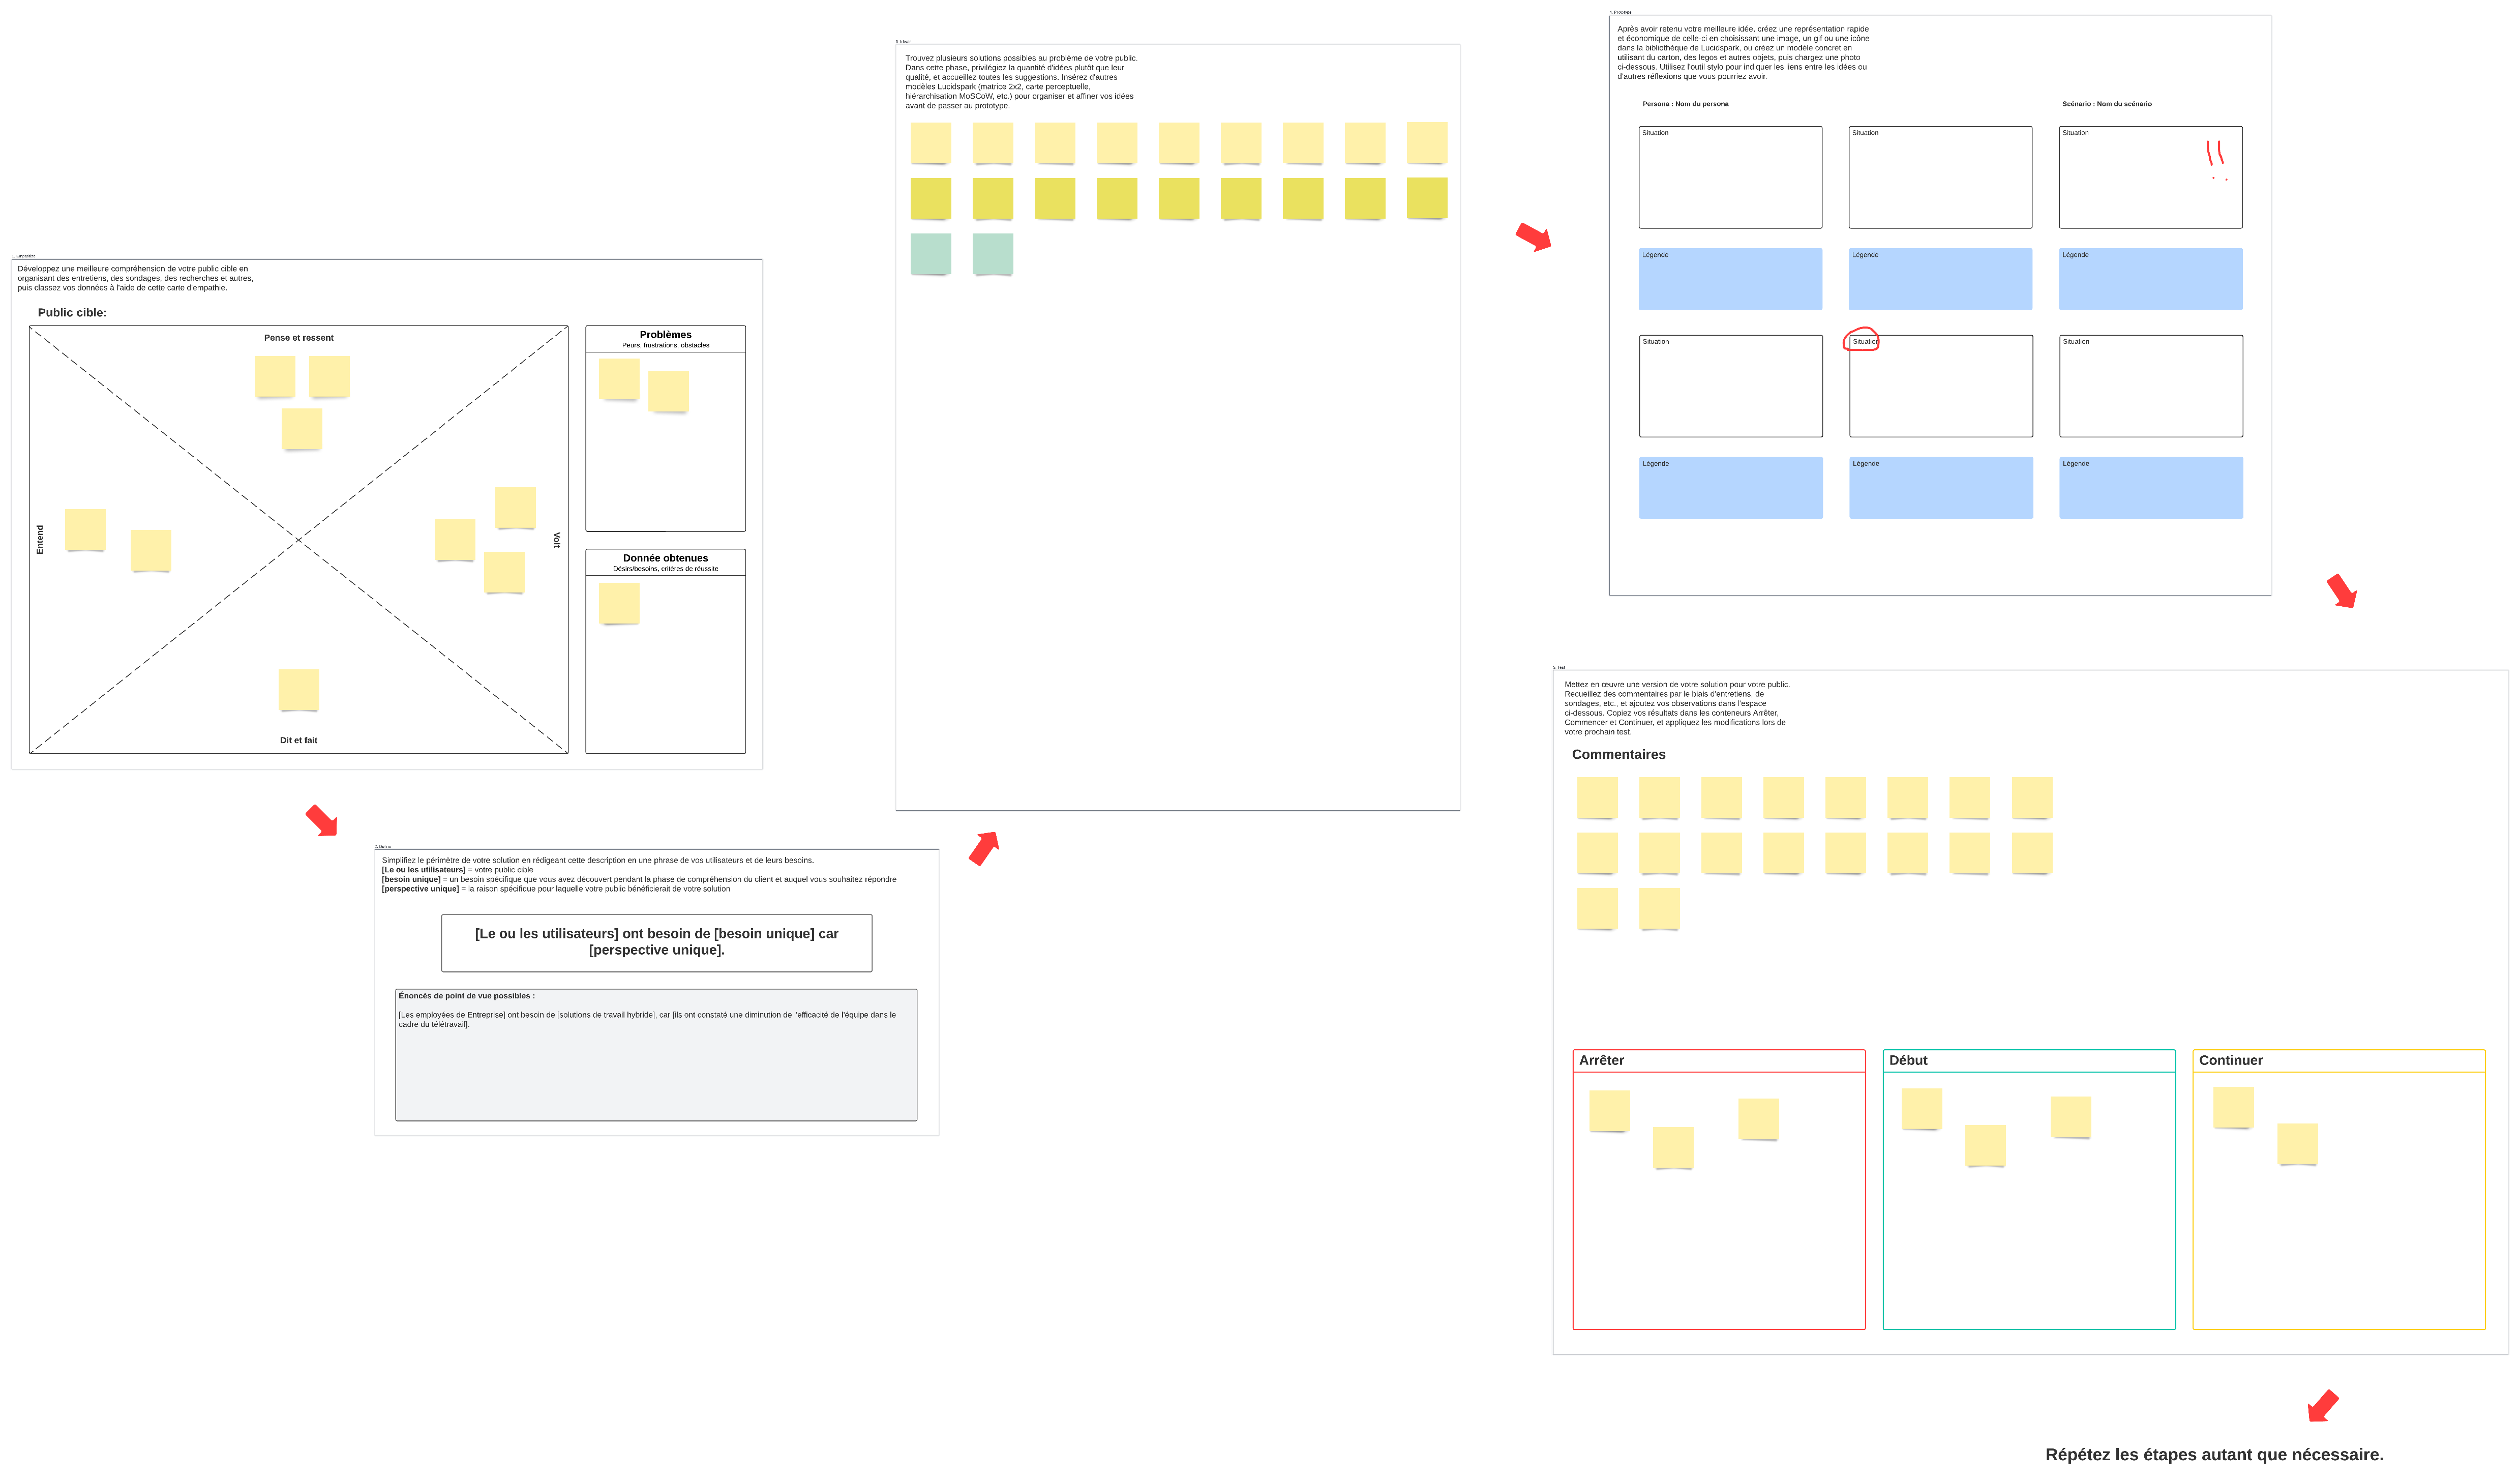Viewport: 2520px width, 1480px height.
Task: Select "Peurs, frustrations, obstacles" subtitle
Action: point(665,346)
